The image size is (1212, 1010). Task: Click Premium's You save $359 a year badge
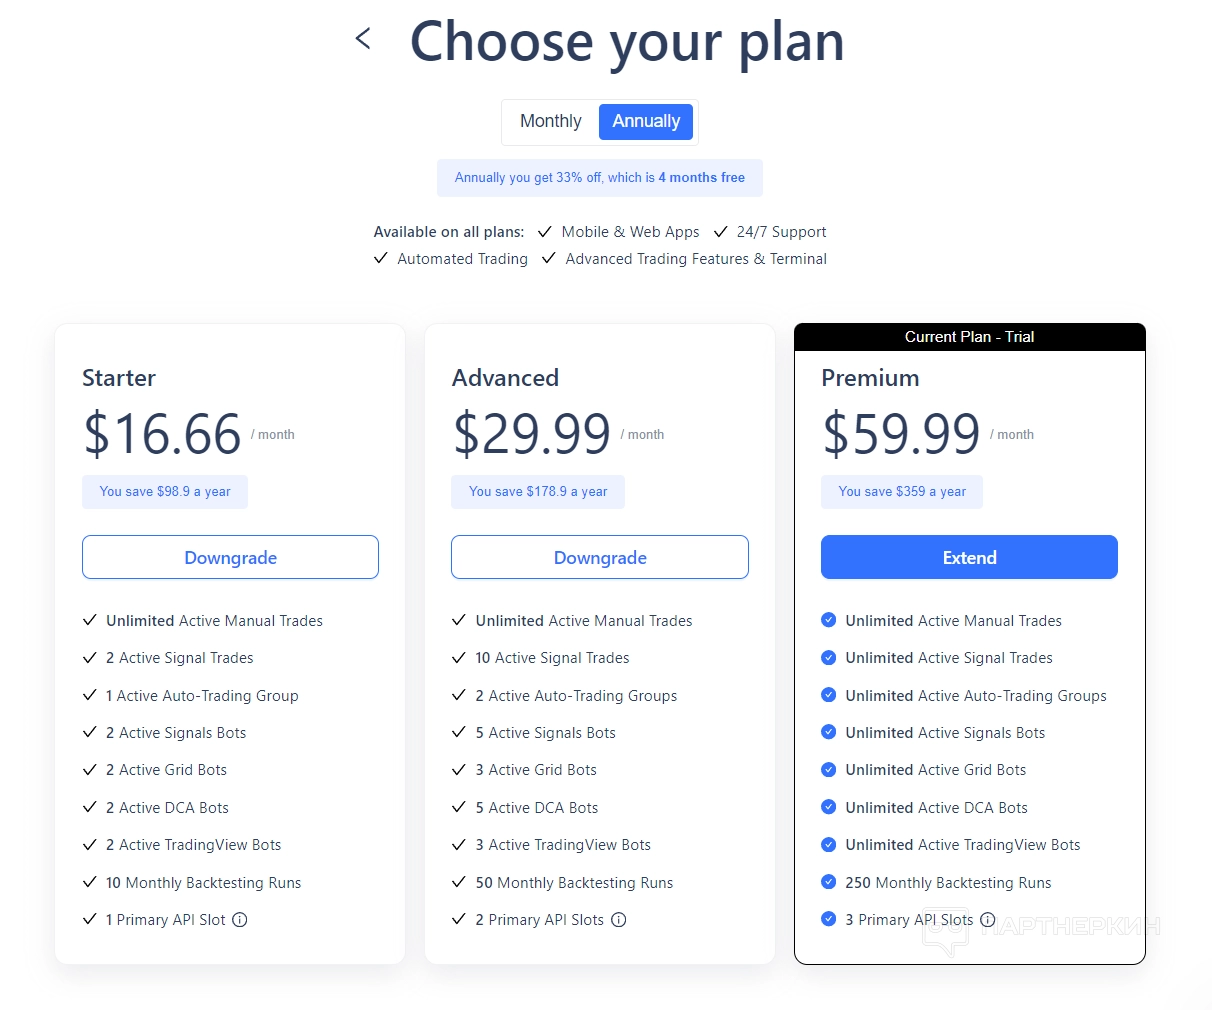tap(902, 492)
